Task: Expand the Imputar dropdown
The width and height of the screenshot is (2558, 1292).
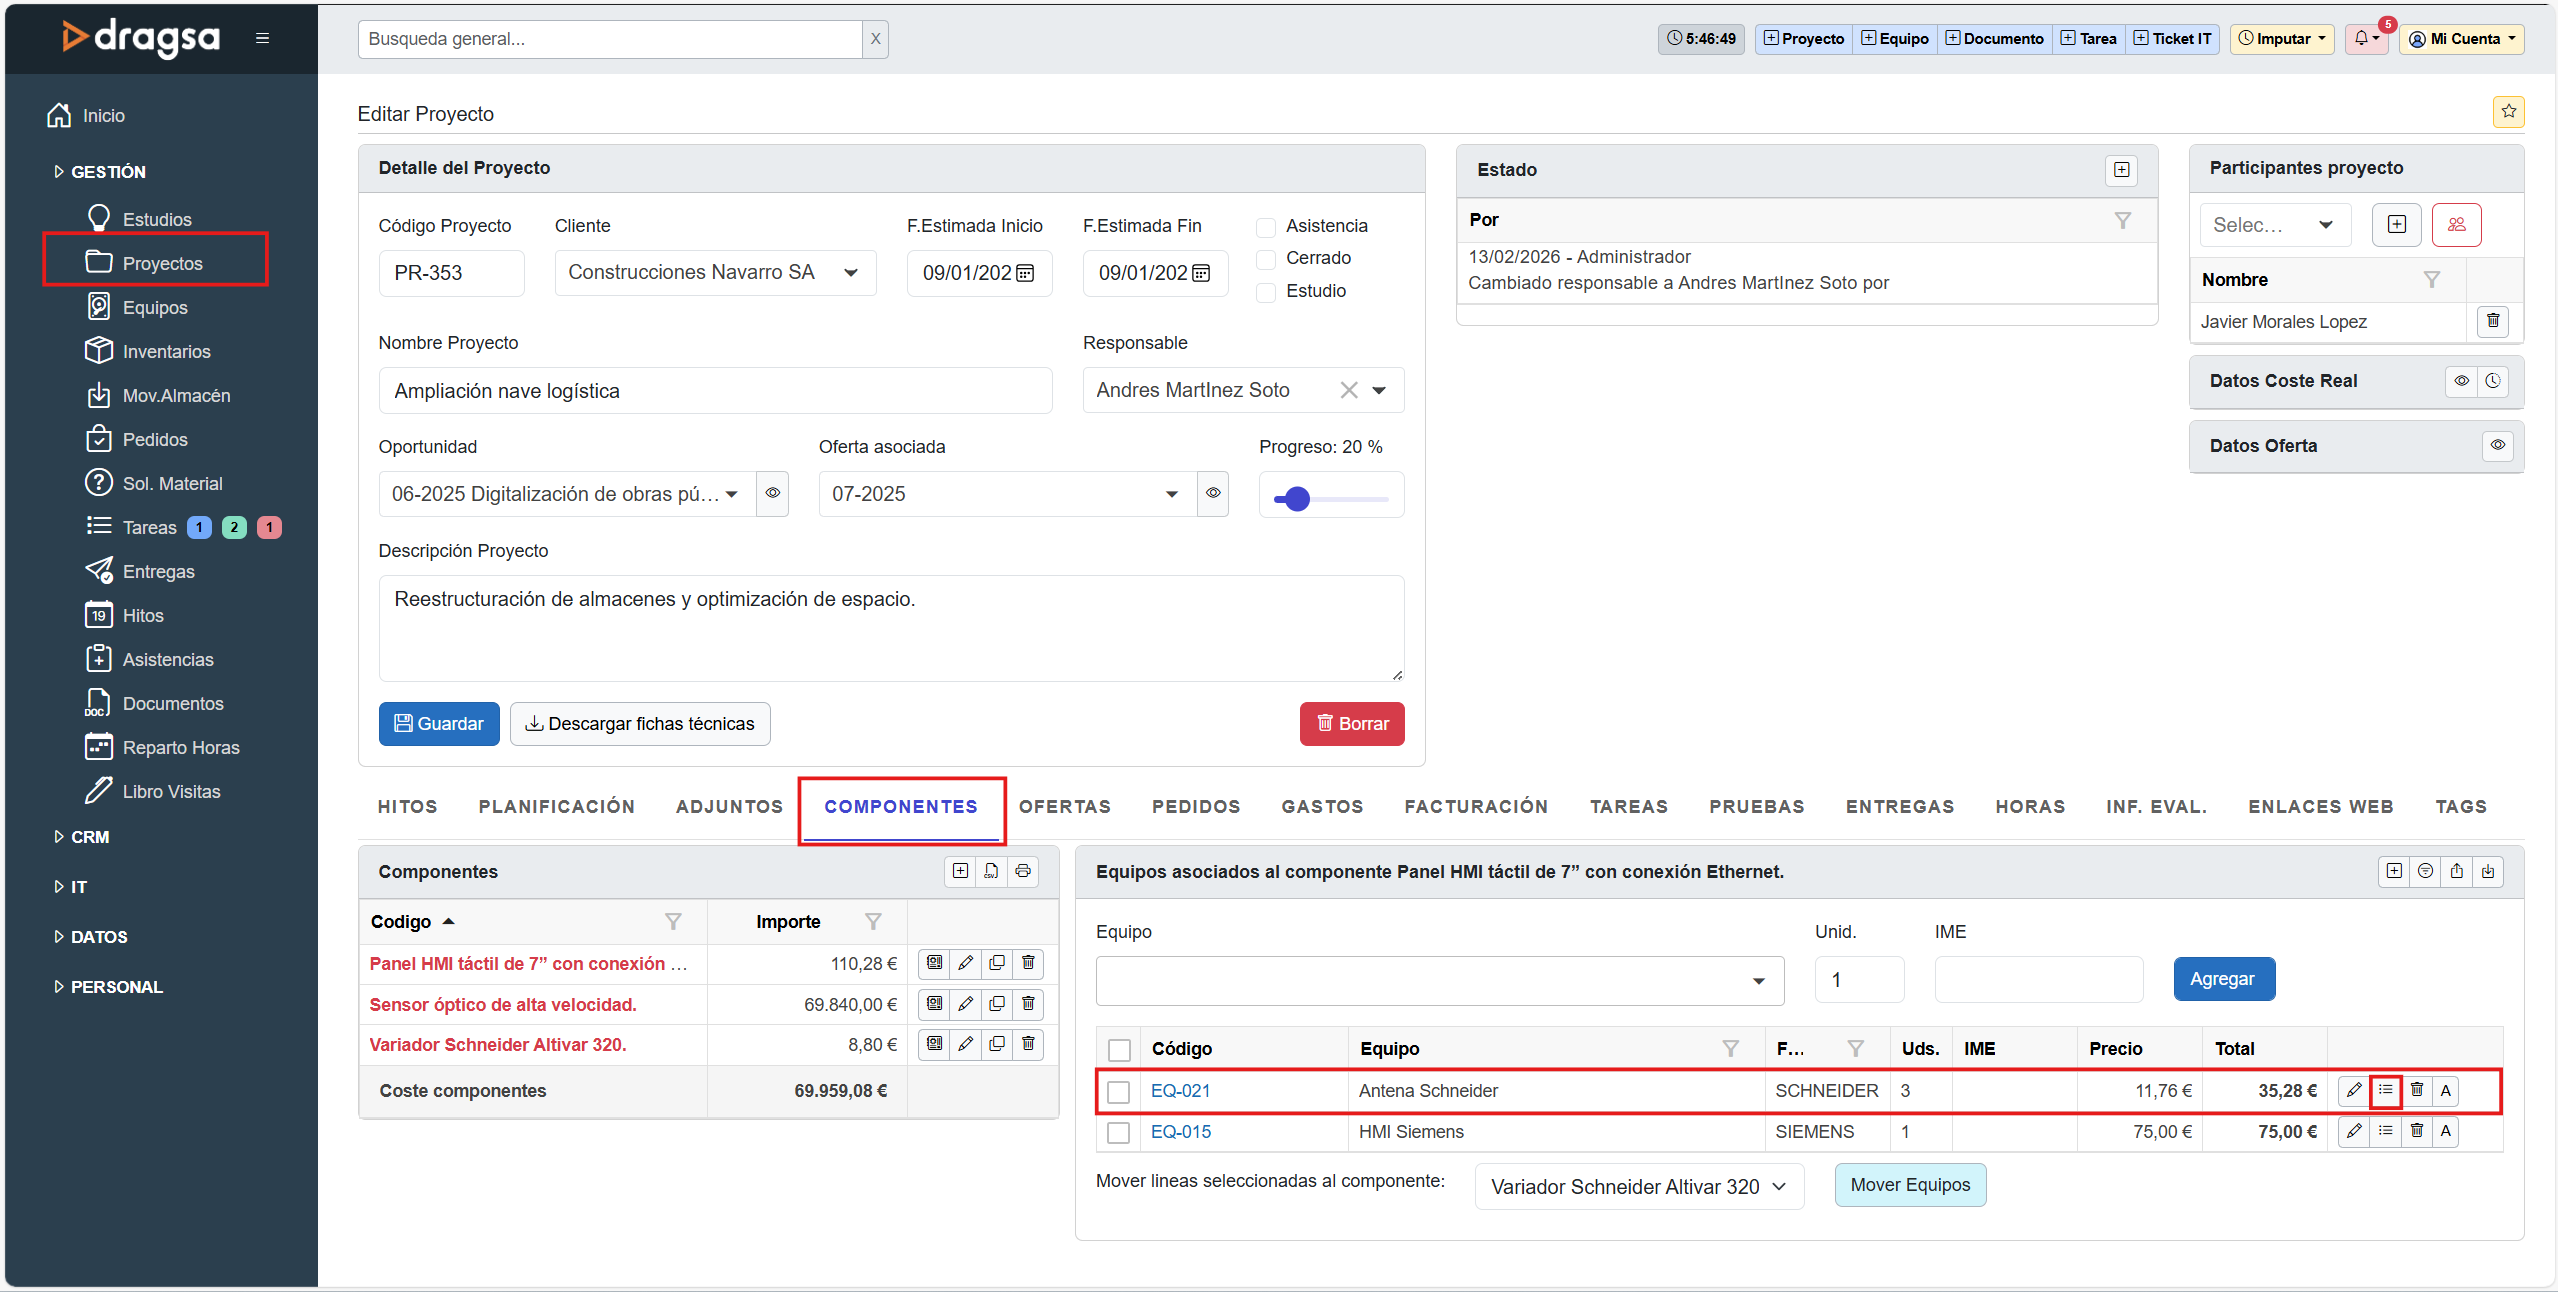Action: pos(2282,38)
